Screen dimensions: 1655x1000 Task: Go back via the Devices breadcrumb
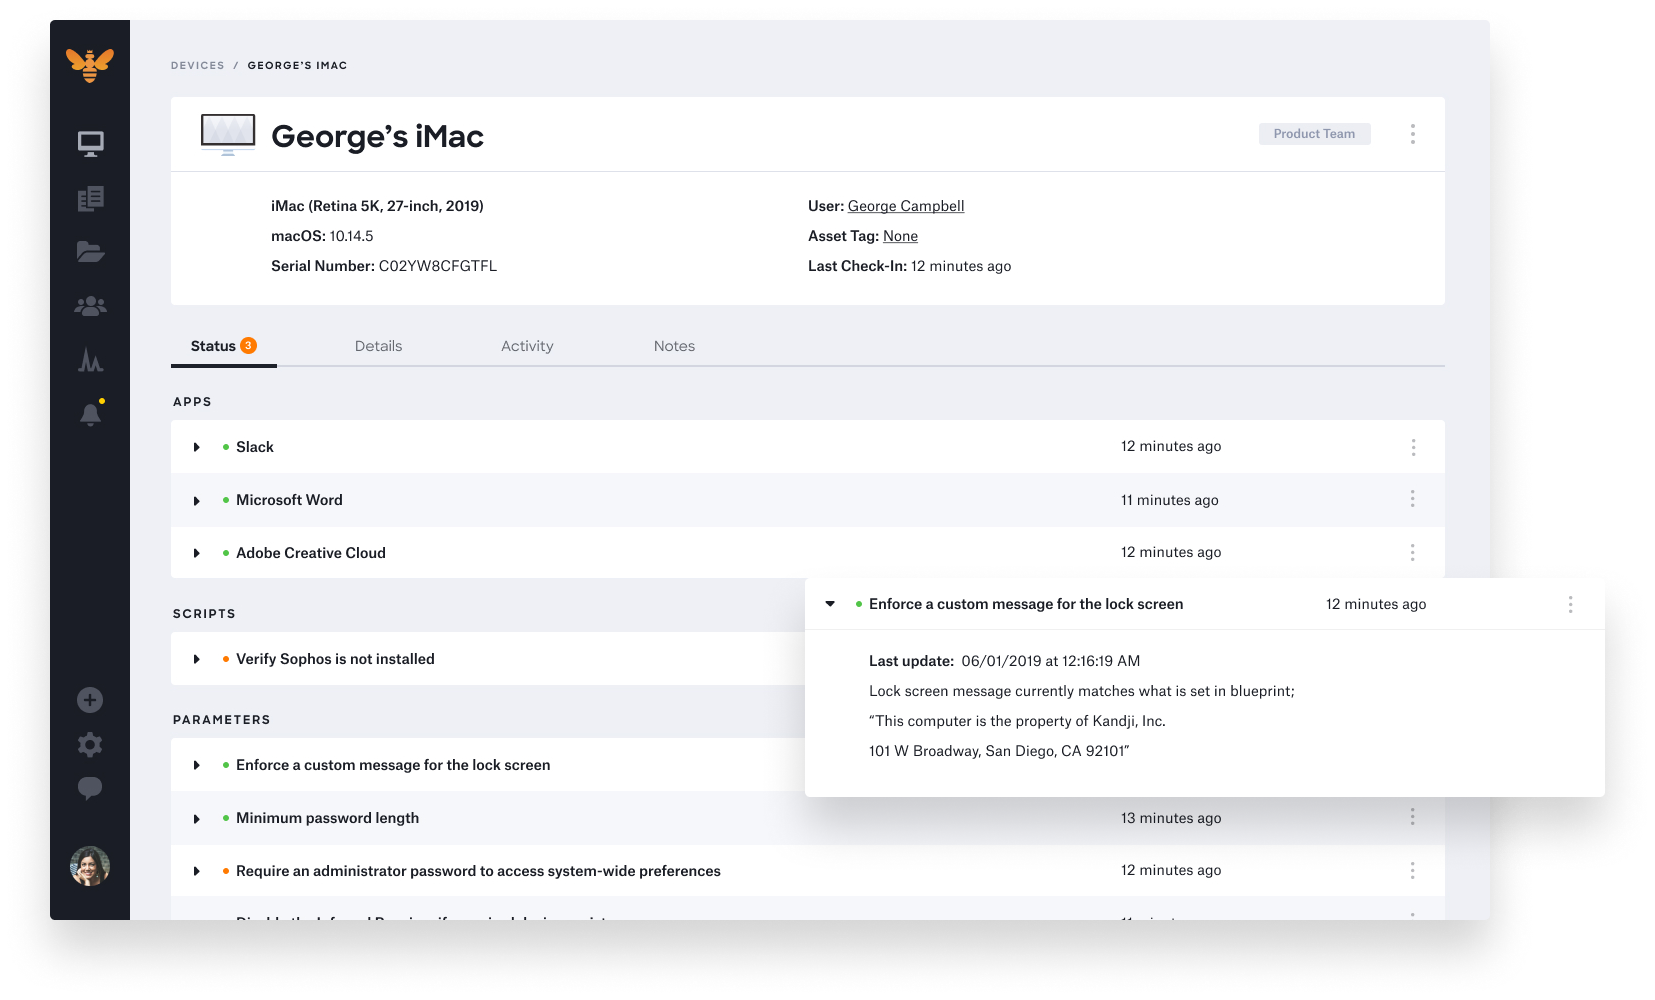pyautogui.click(x=198, y=65)
